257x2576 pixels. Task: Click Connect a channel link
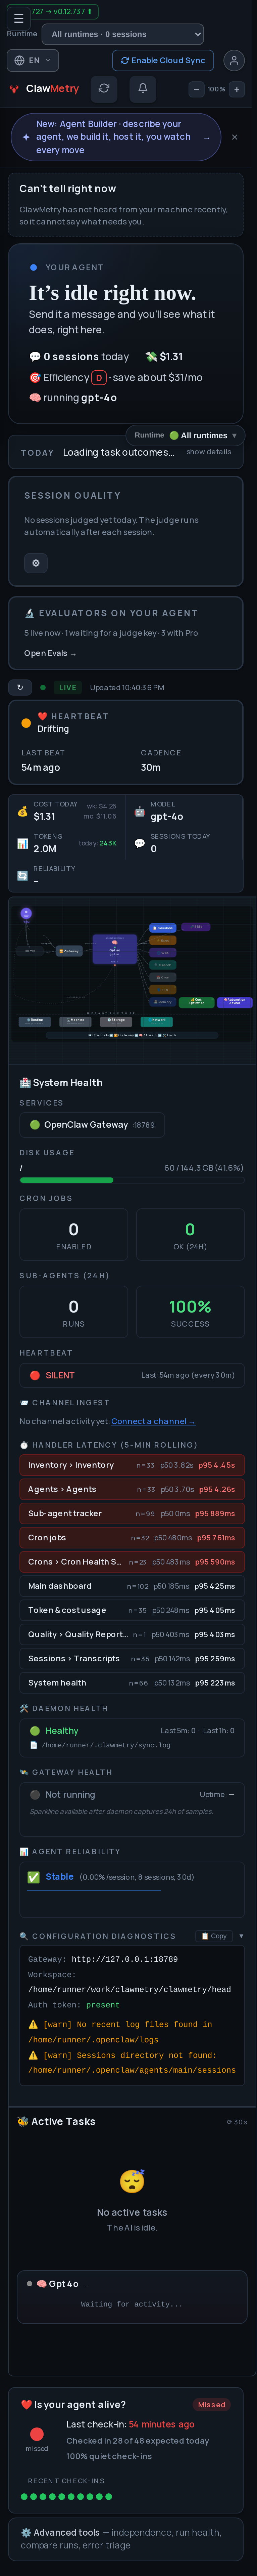point(153,1421)
